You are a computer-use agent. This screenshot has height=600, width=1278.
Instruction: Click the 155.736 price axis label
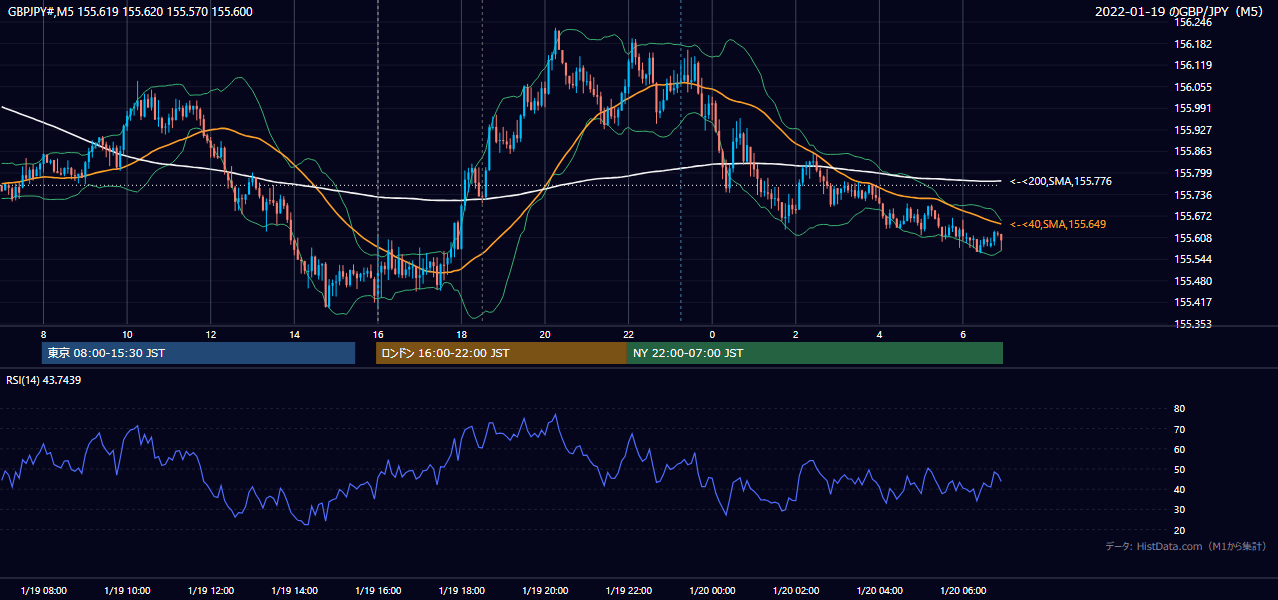1193,195
